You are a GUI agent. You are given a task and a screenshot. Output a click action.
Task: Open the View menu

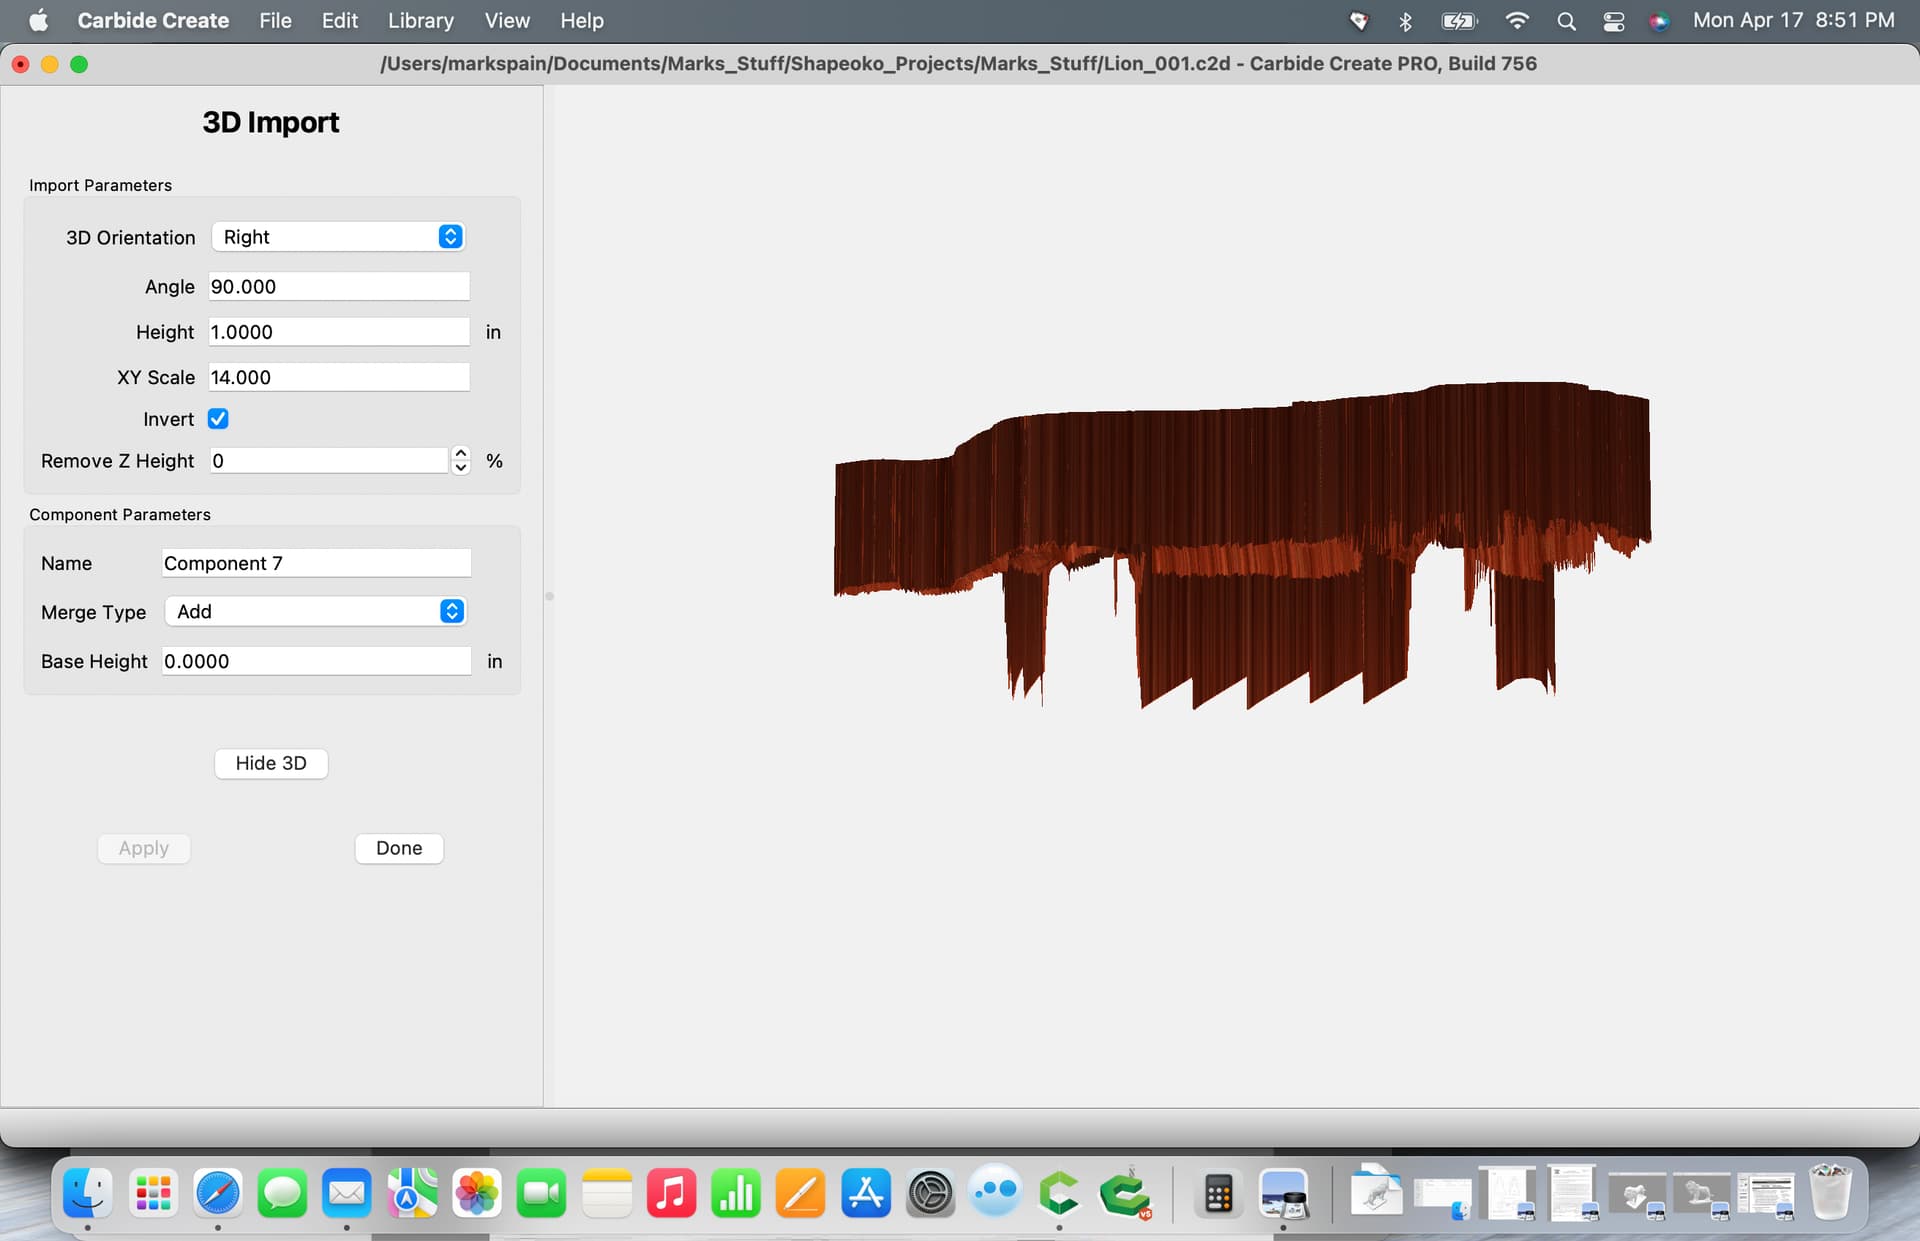pos(507,20)
